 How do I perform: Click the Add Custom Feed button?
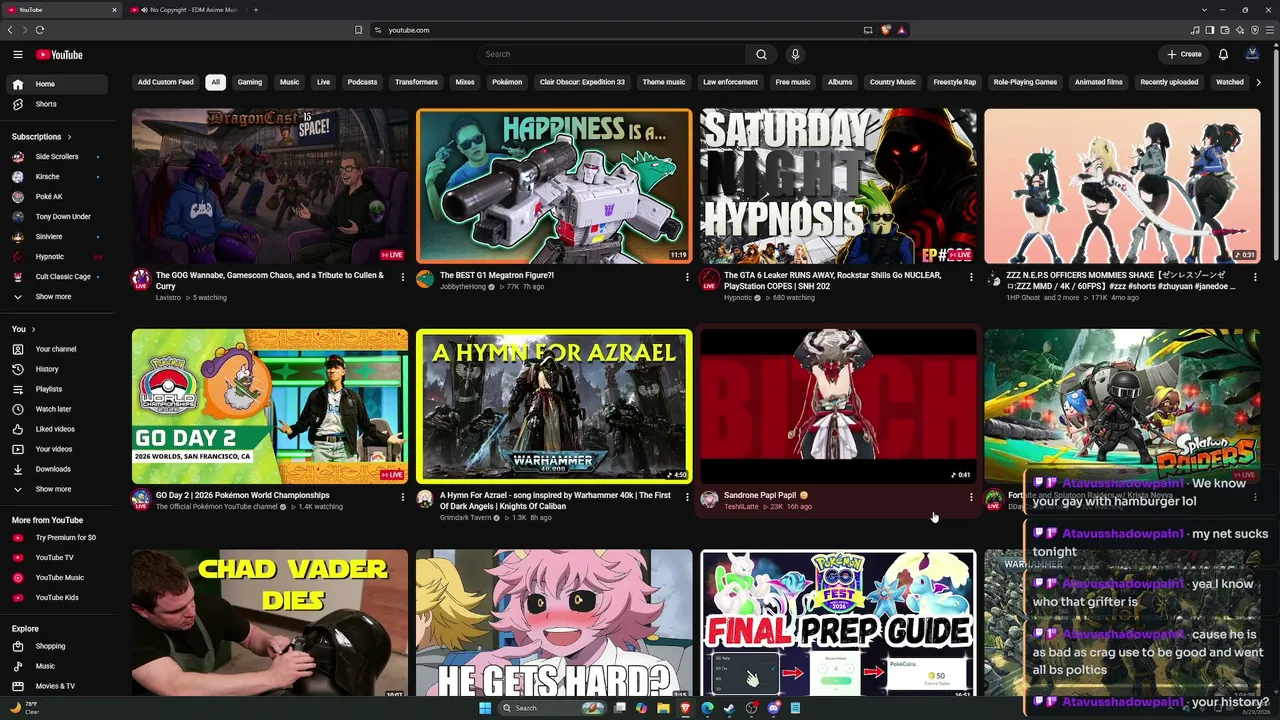point(166,82)
